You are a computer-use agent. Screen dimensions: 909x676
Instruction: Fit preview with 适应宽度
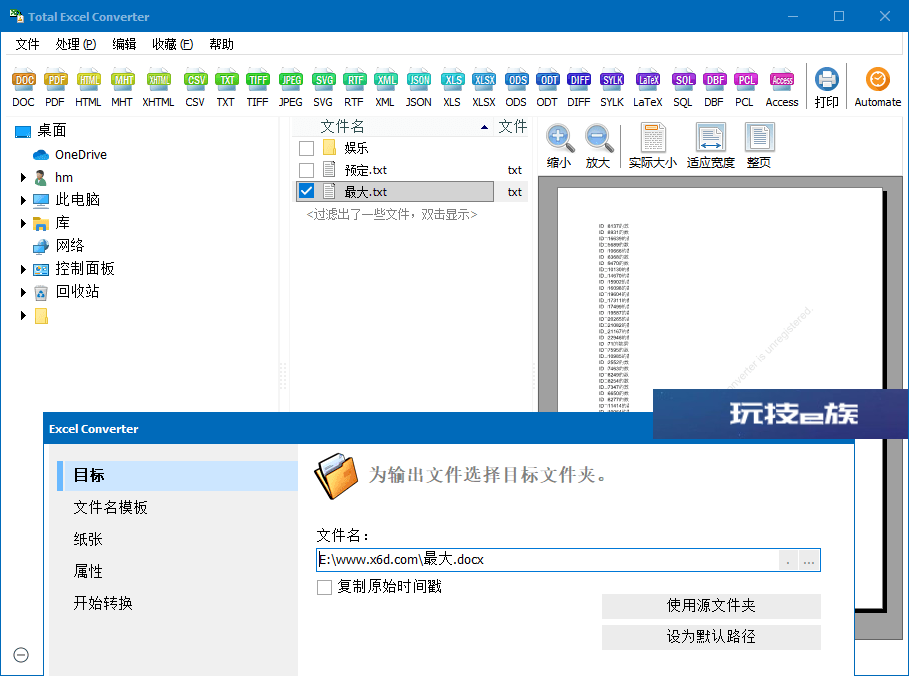click(711, 146)
